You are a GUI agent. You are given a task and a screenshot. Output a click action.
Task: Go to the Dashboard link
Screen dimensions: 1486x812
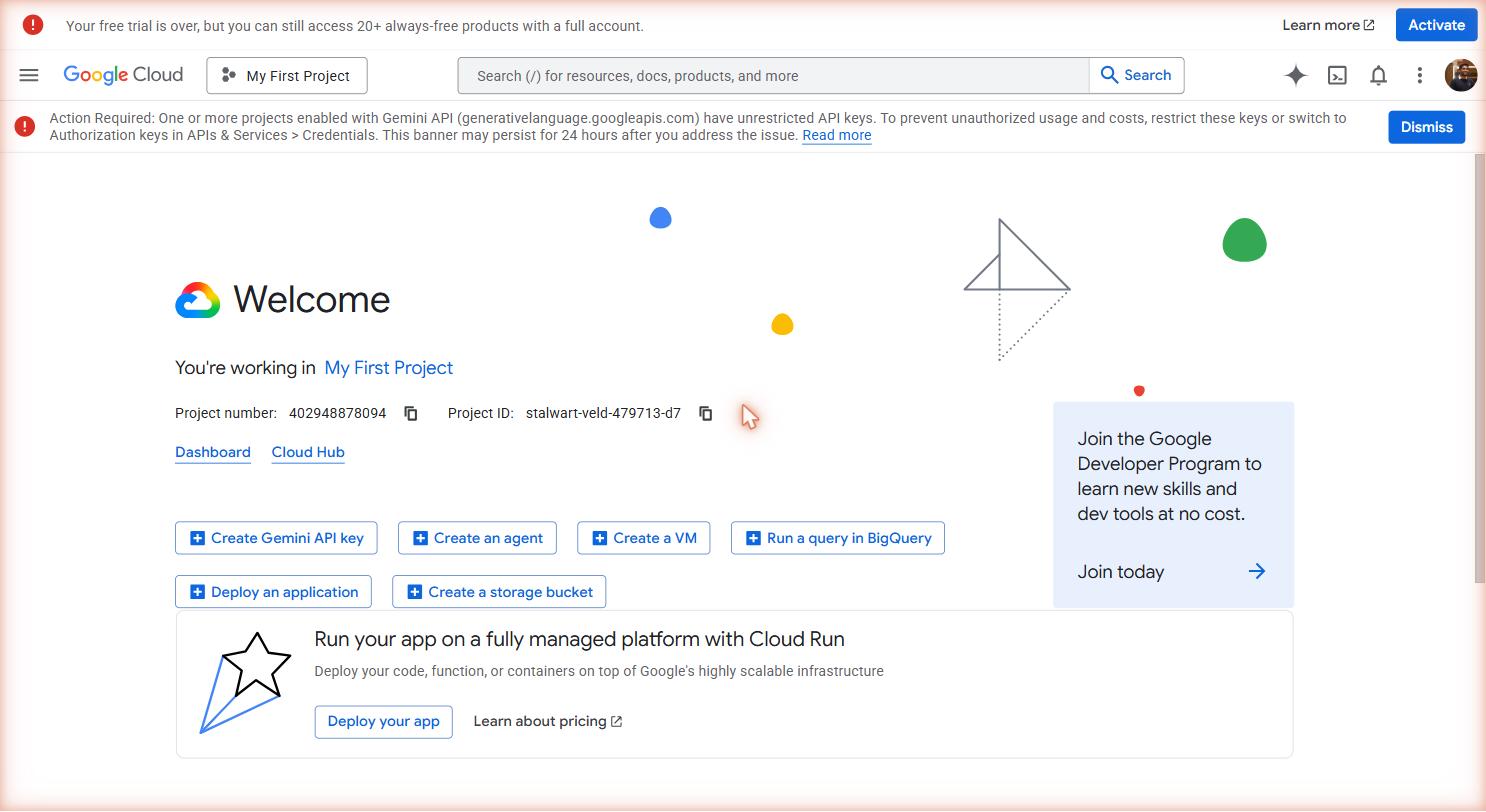(213, 452)
